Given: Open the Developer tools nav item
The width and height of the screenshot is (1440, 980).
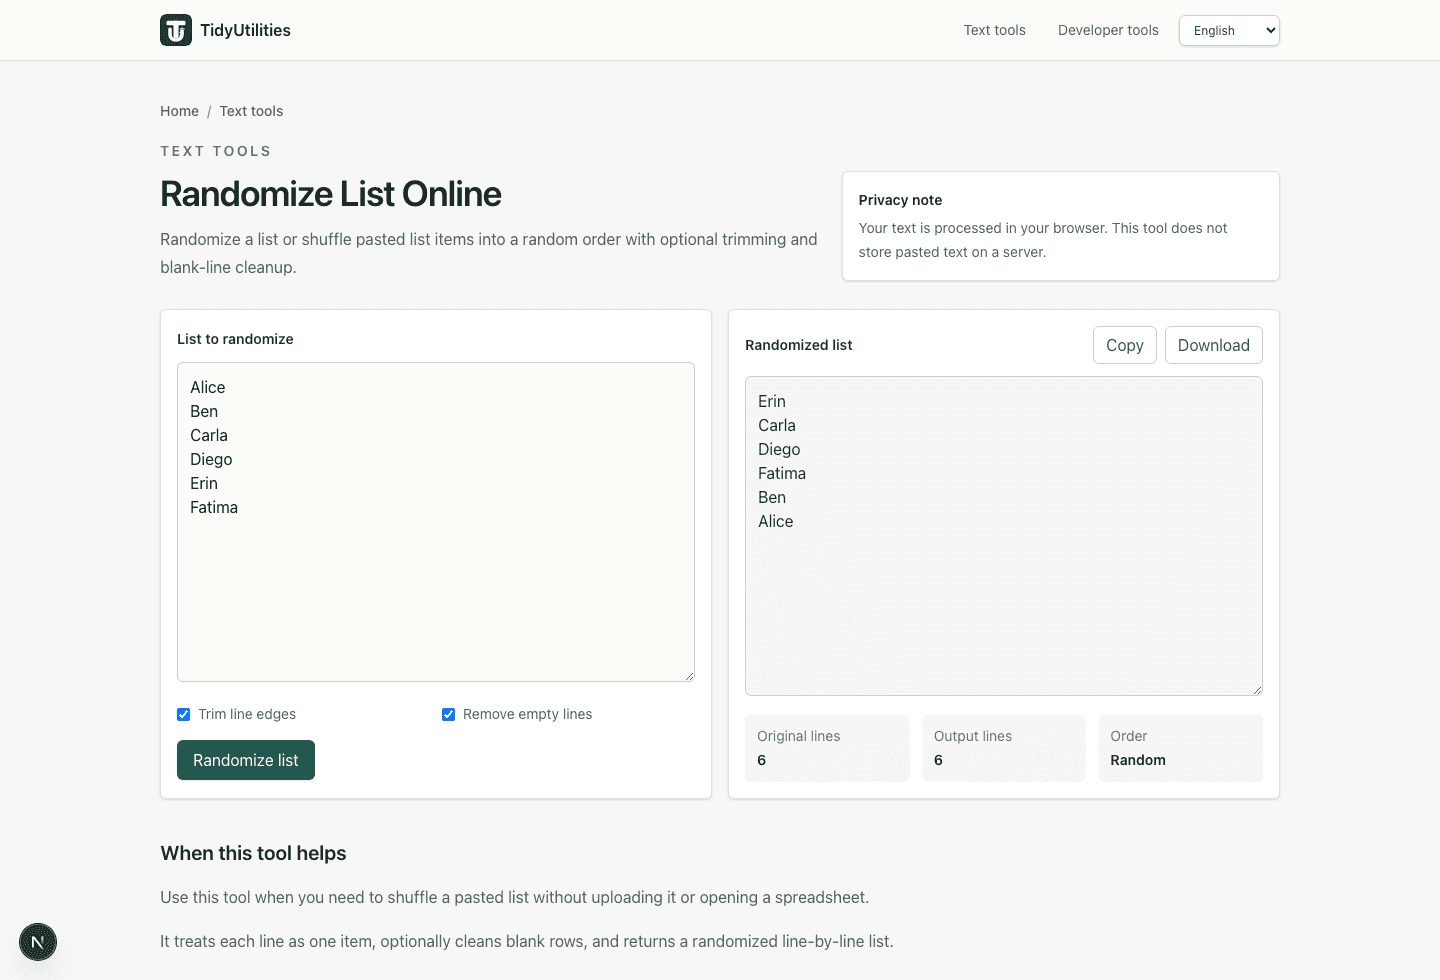Looking at the screenshot, I should point(1108,30).
